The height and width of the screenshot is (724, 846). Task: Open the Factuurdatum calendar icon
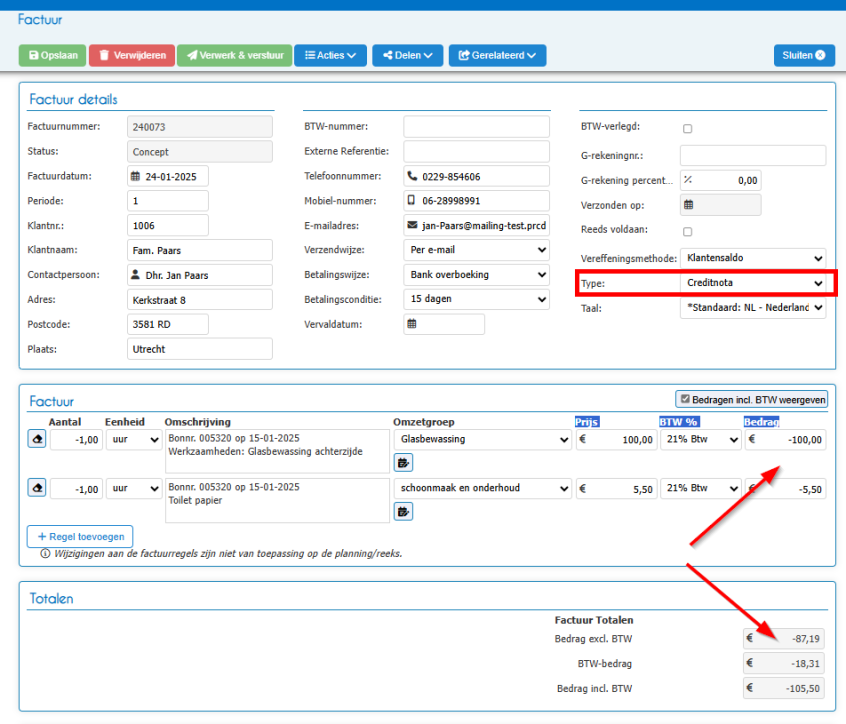135,176
